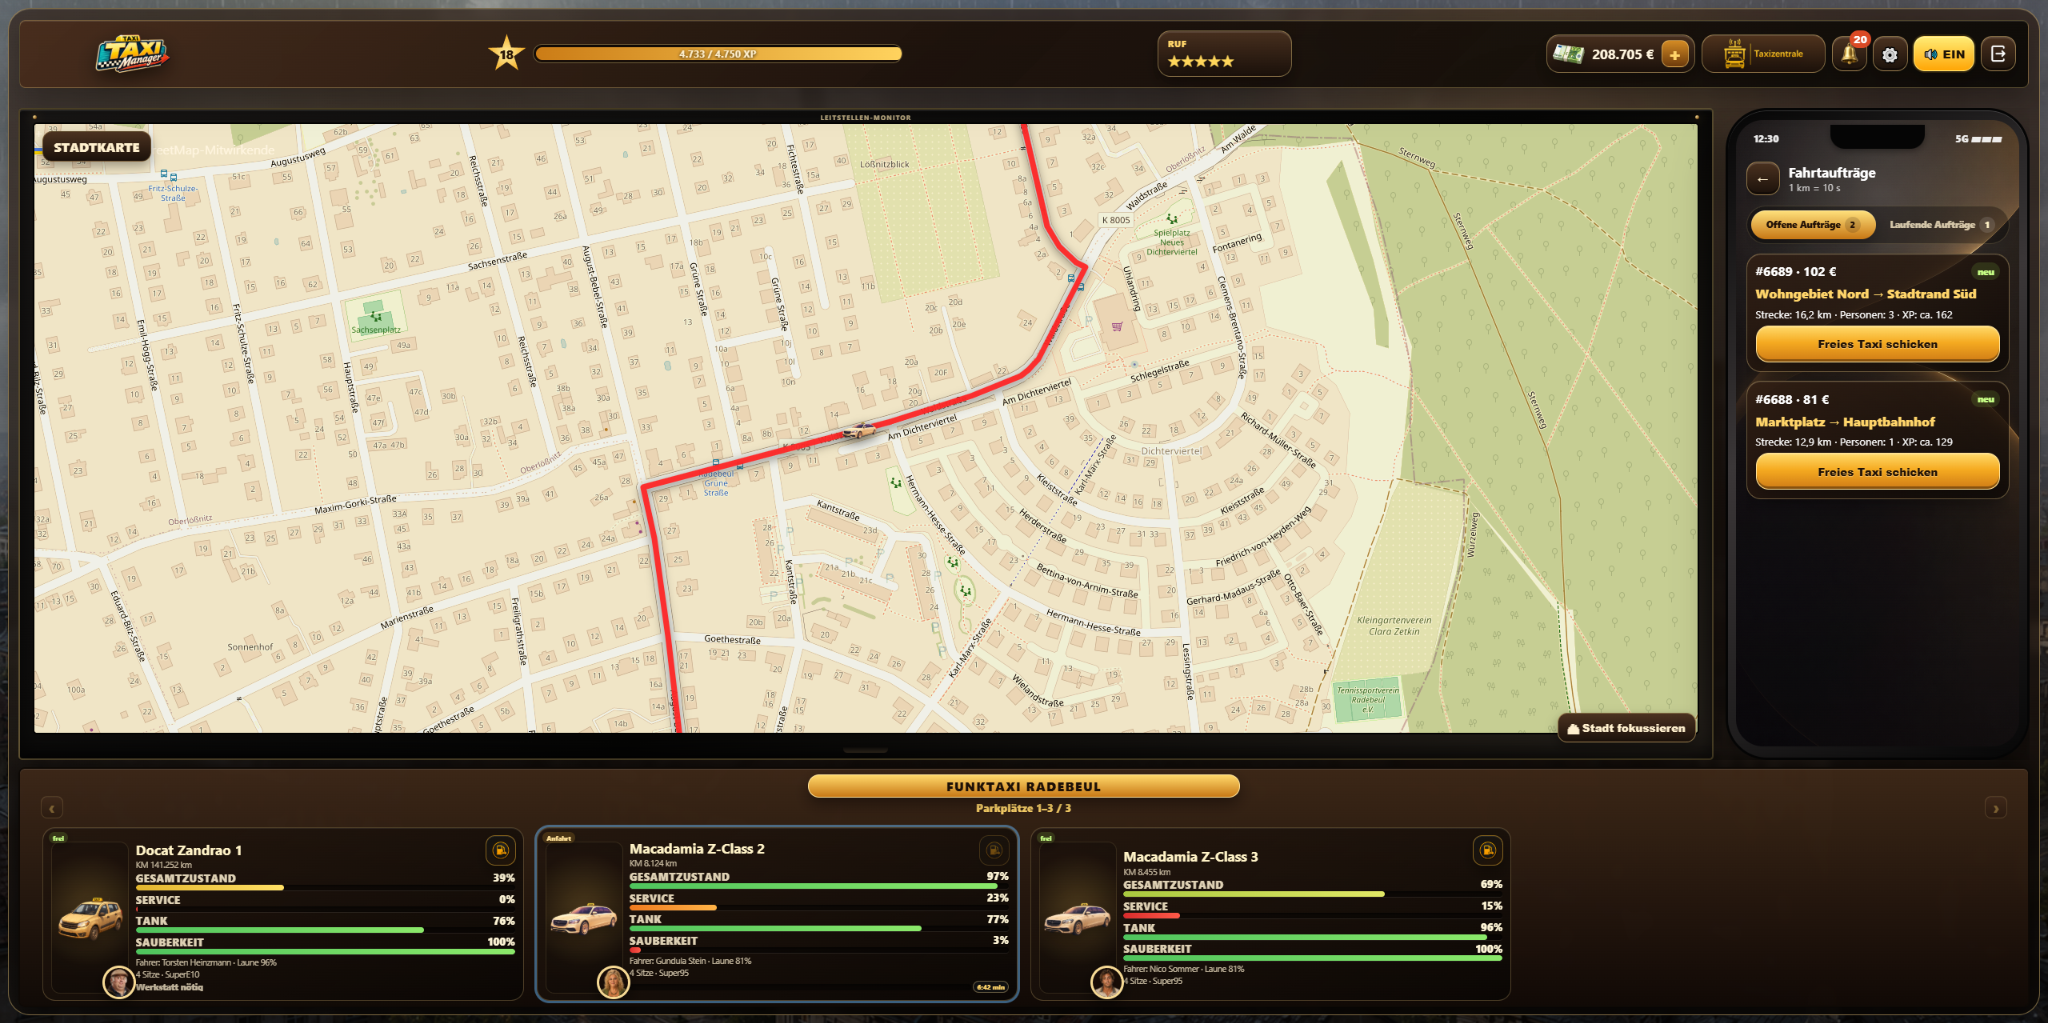Image resolution: width=2048 pixels, height=1023 pixels.
Task: Click order #6689 · 102 € title
Action: [1795, 272]
